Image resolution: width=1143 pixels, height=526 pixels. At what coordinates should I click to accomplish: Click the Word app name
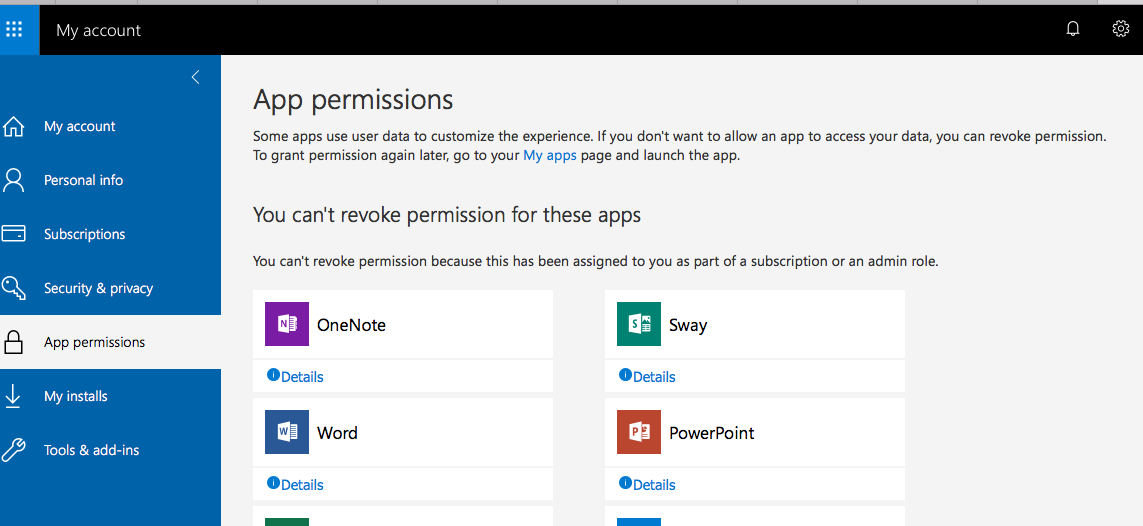338,433
